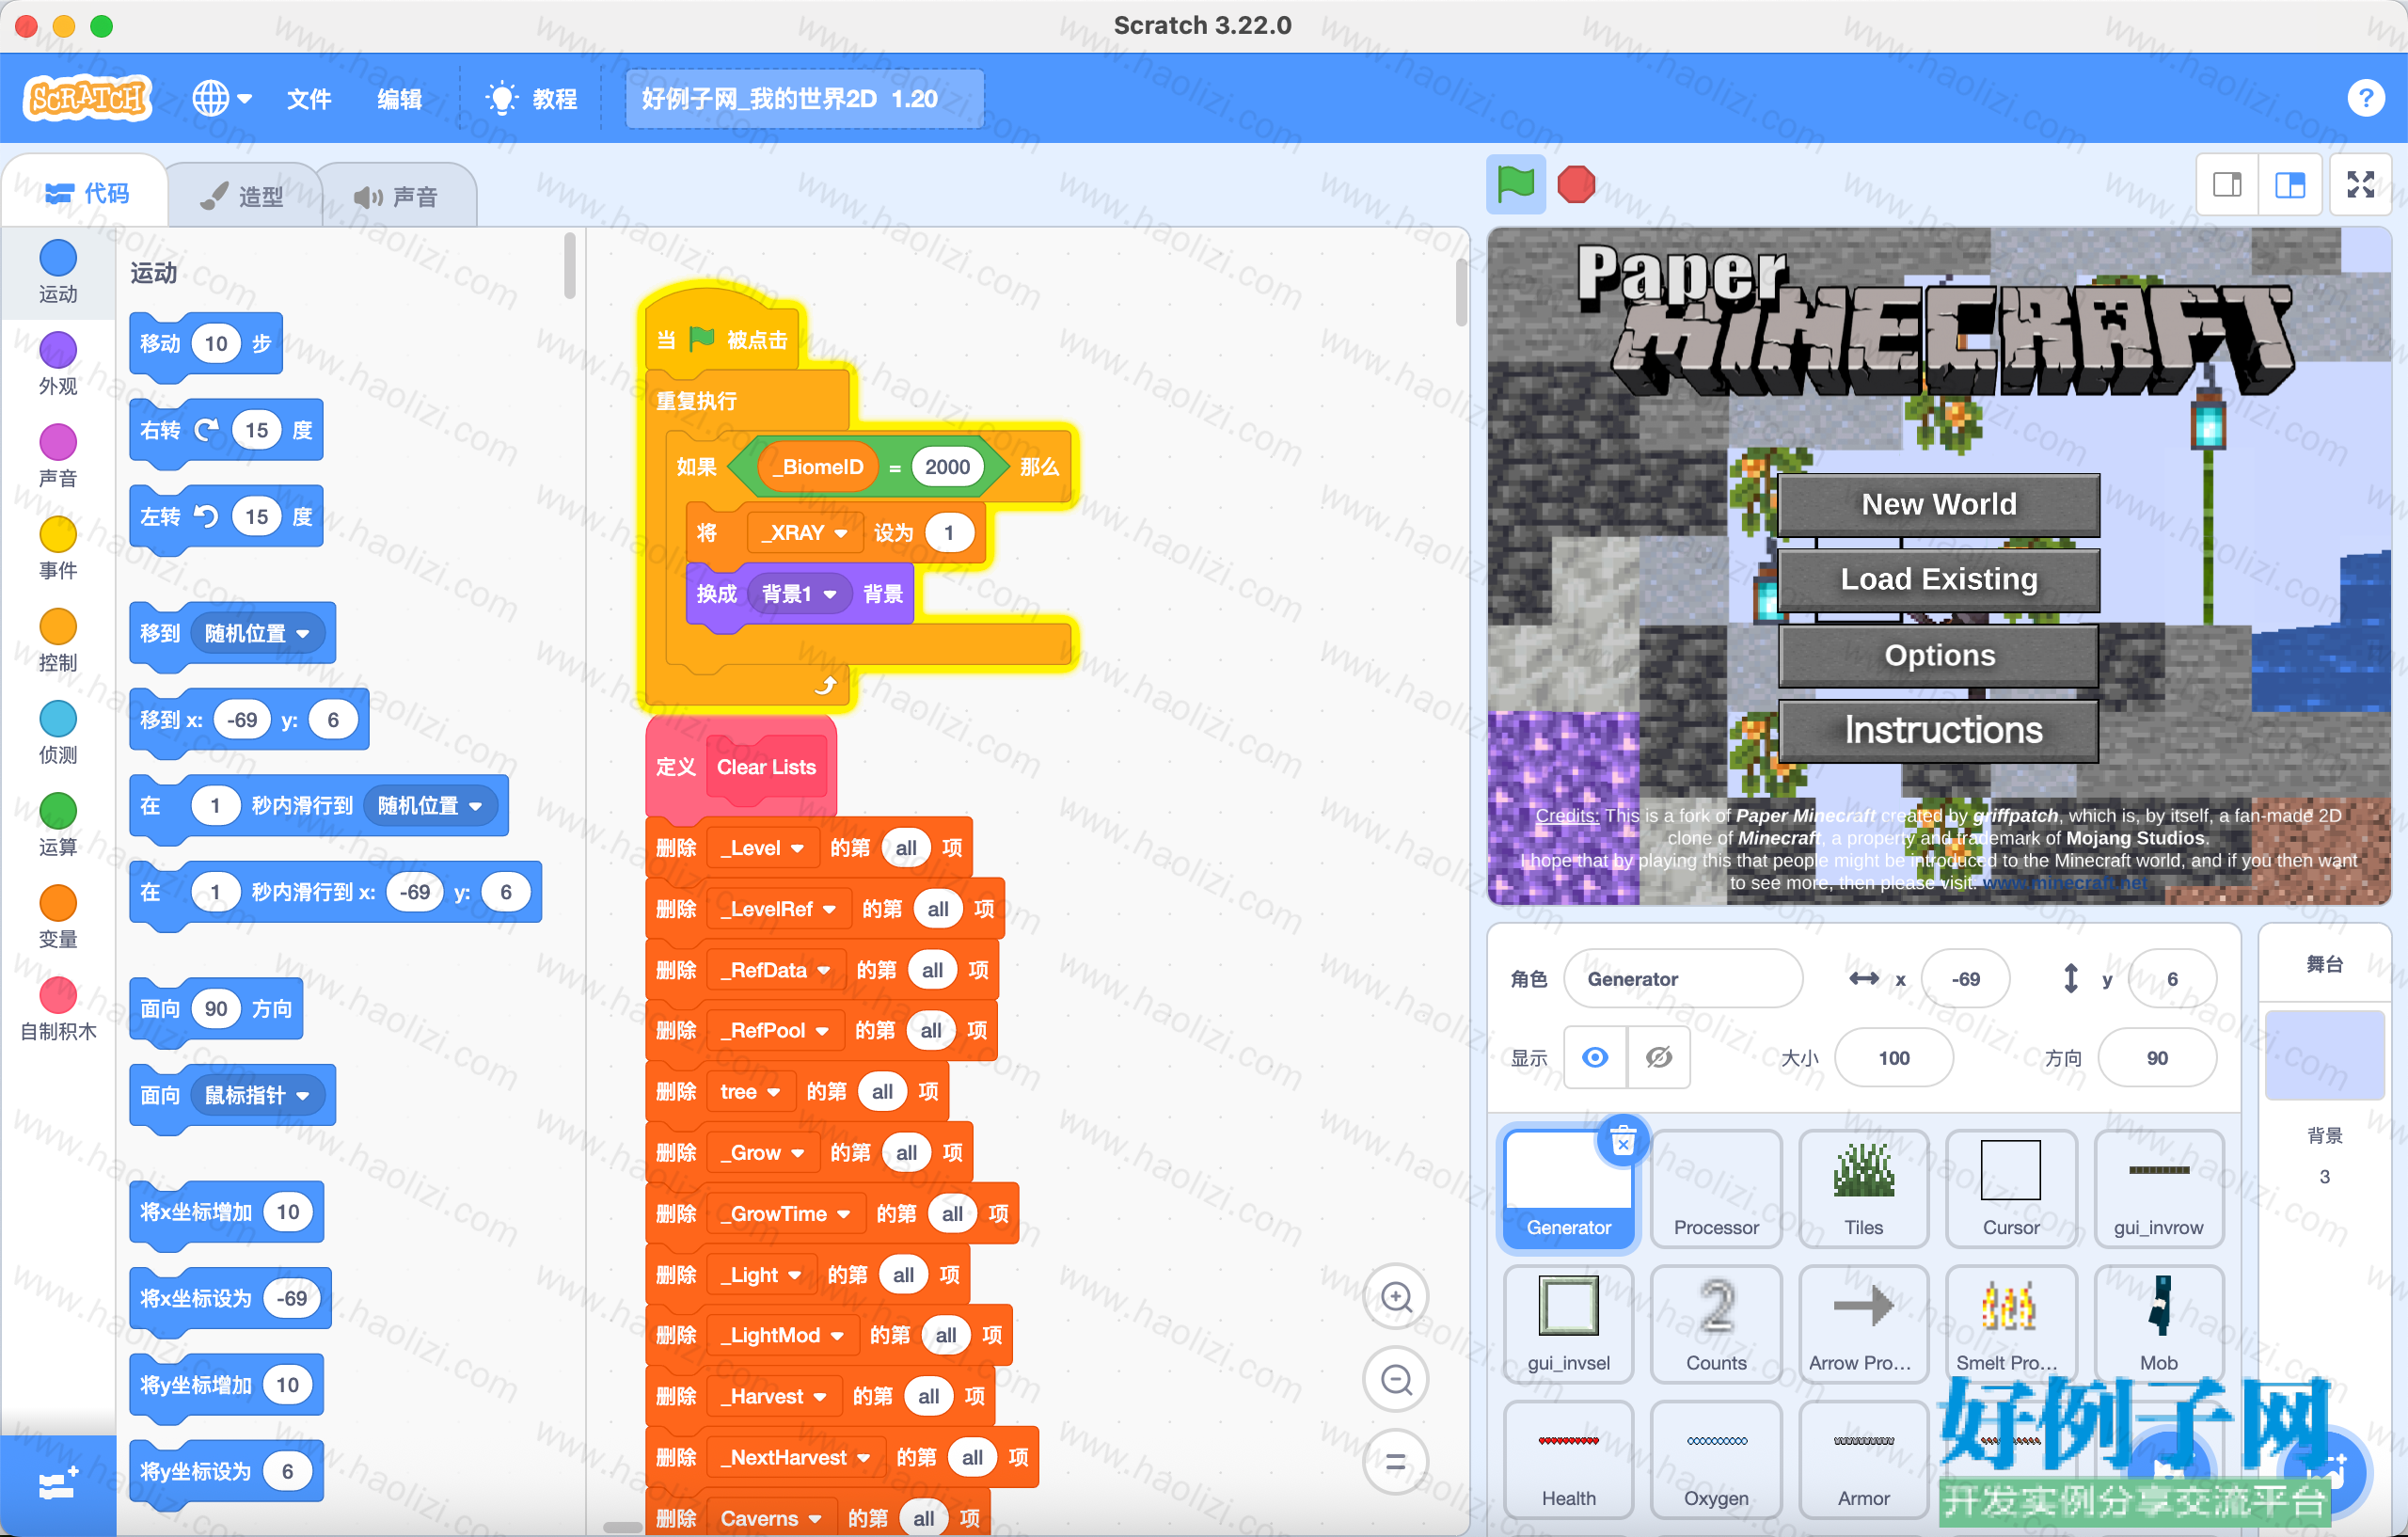Click the sprite x coordinate field
The width and height of the screenshot is (2408, 1537).
click(x=1965, y=979)
